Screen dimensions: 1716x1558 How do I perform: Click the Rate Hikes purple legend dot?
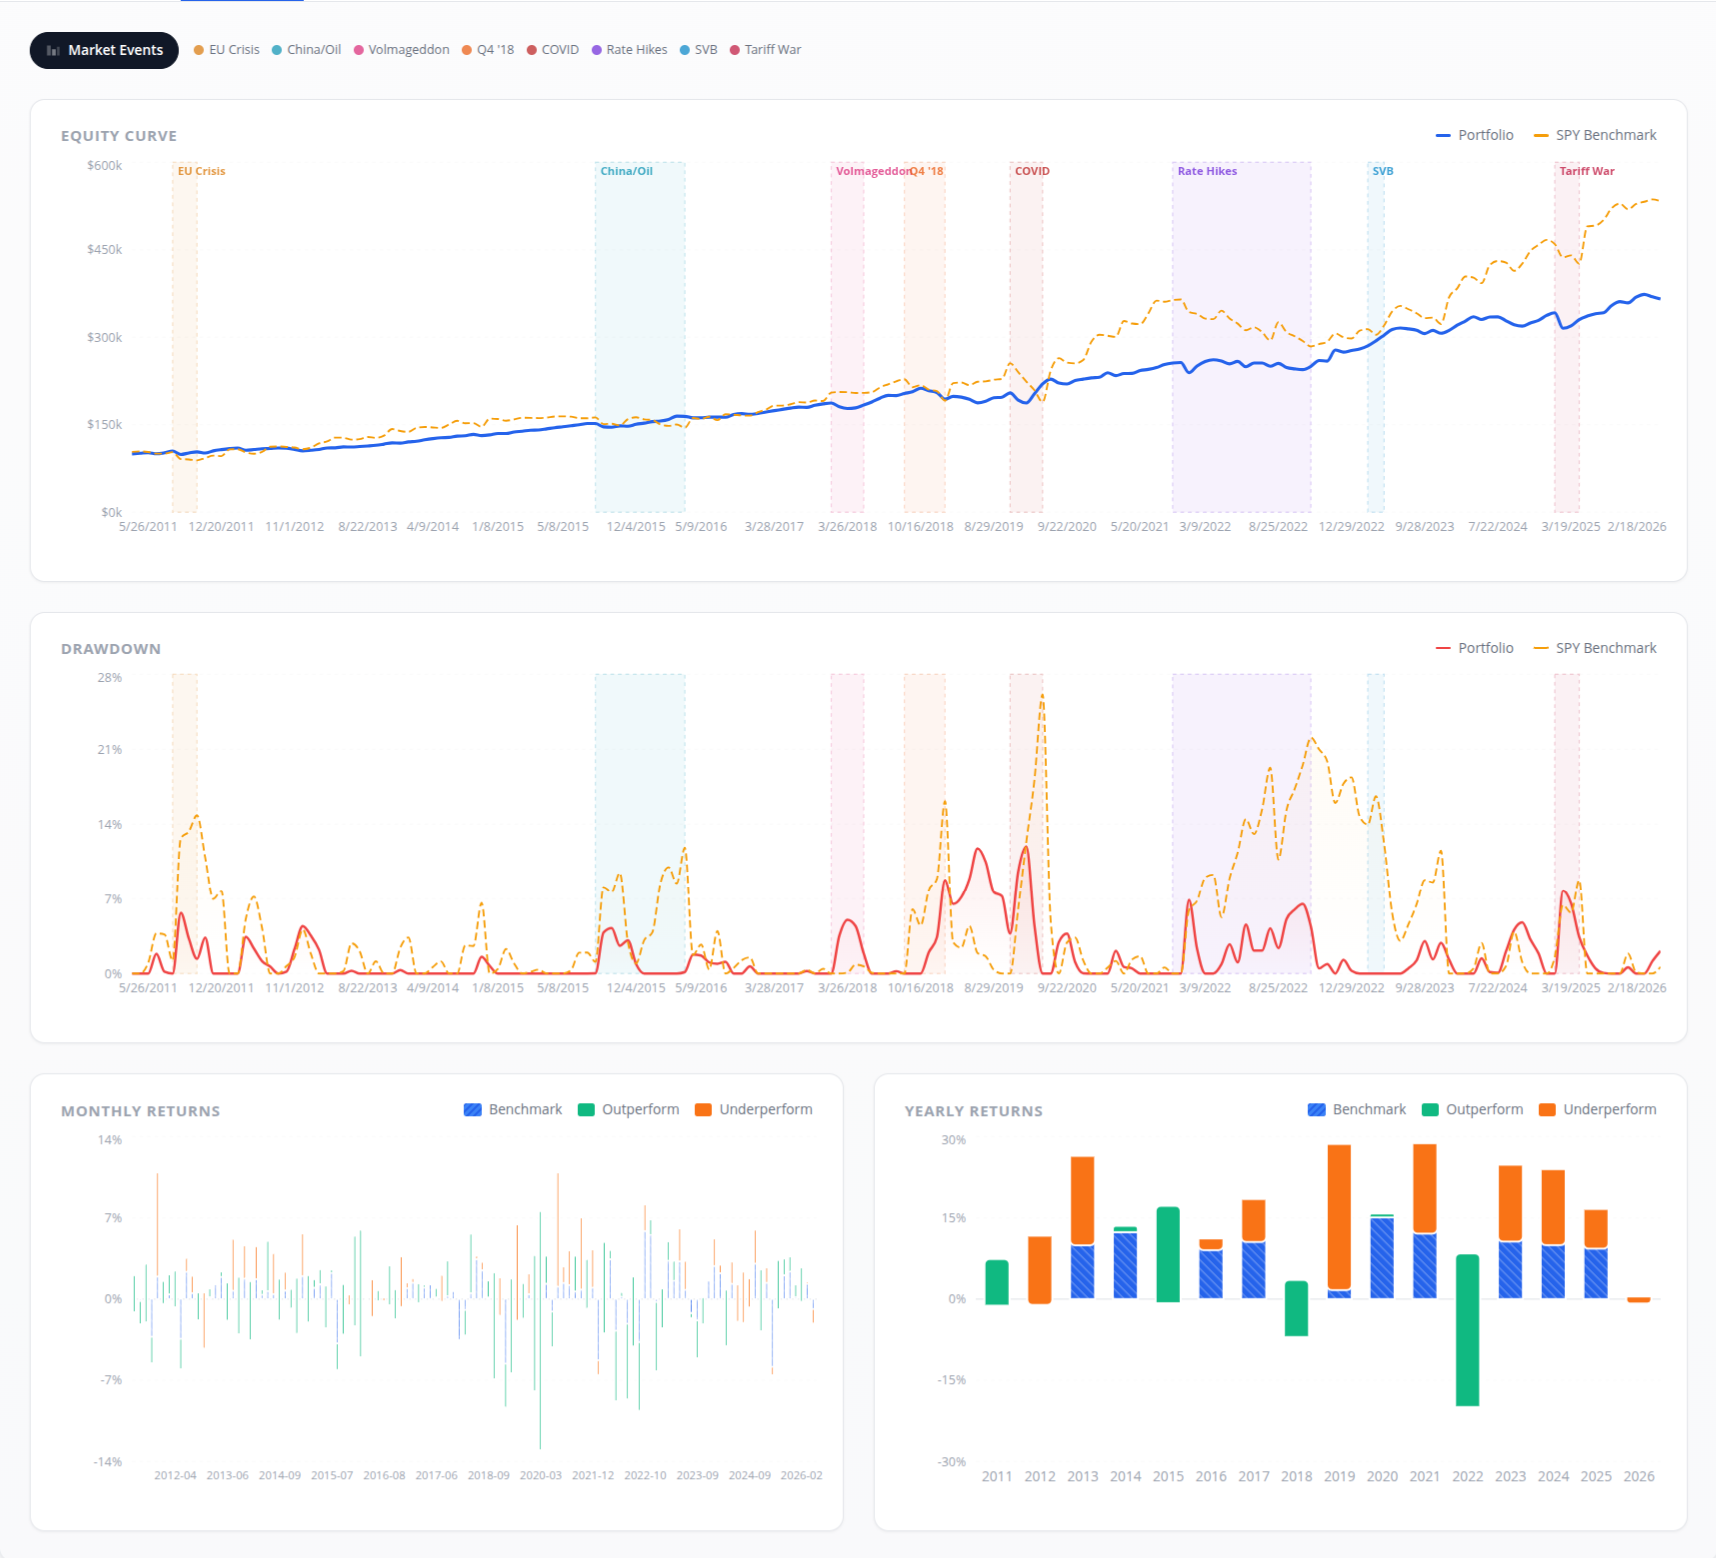pos(597,50)
